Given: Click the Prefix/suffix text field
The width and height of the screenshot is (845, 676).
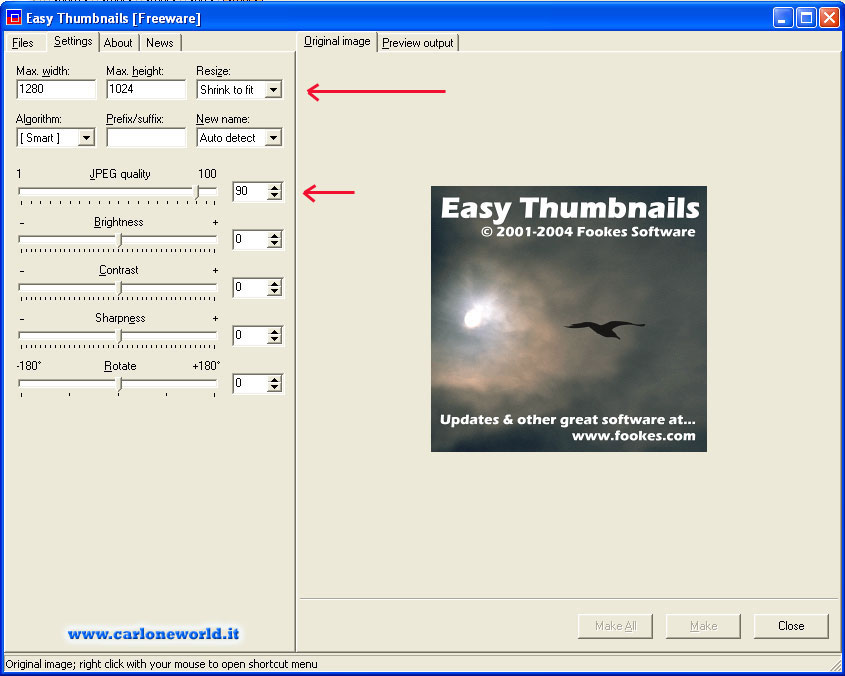Looking at the screenshot, I should tap(146, 137).
